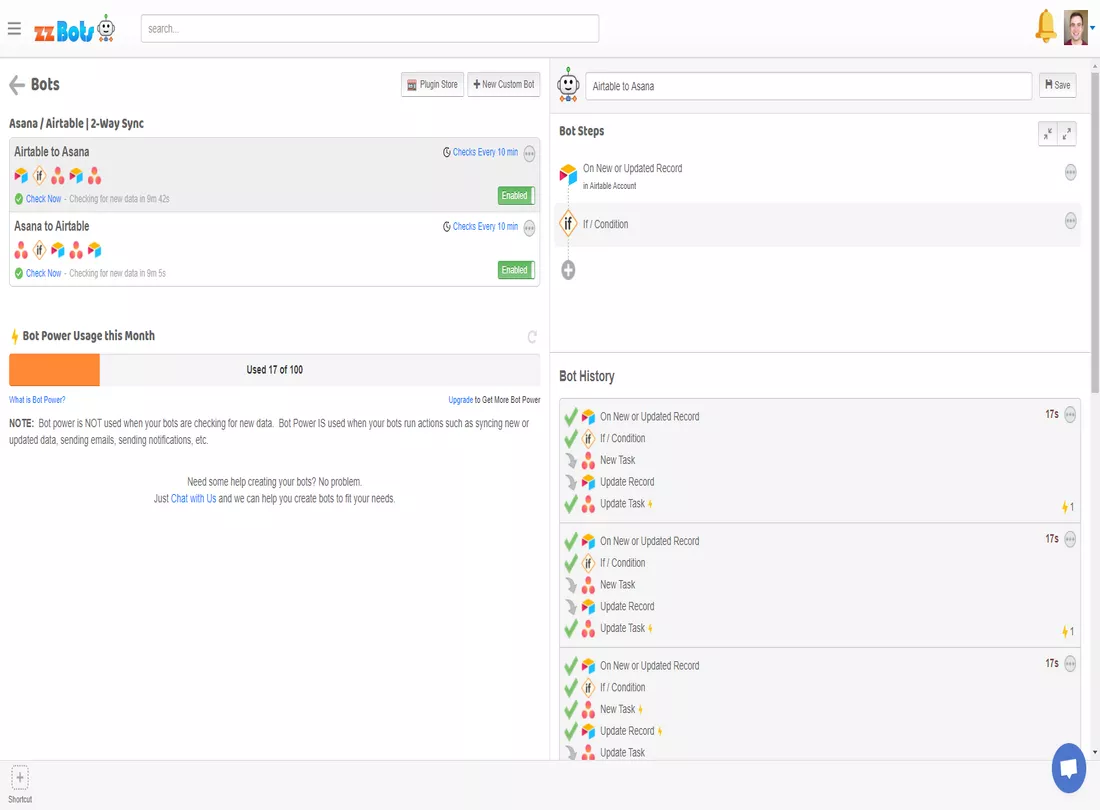Click Update Task in first history run
The image size is (1100, 810).
[x=622, y=504]
